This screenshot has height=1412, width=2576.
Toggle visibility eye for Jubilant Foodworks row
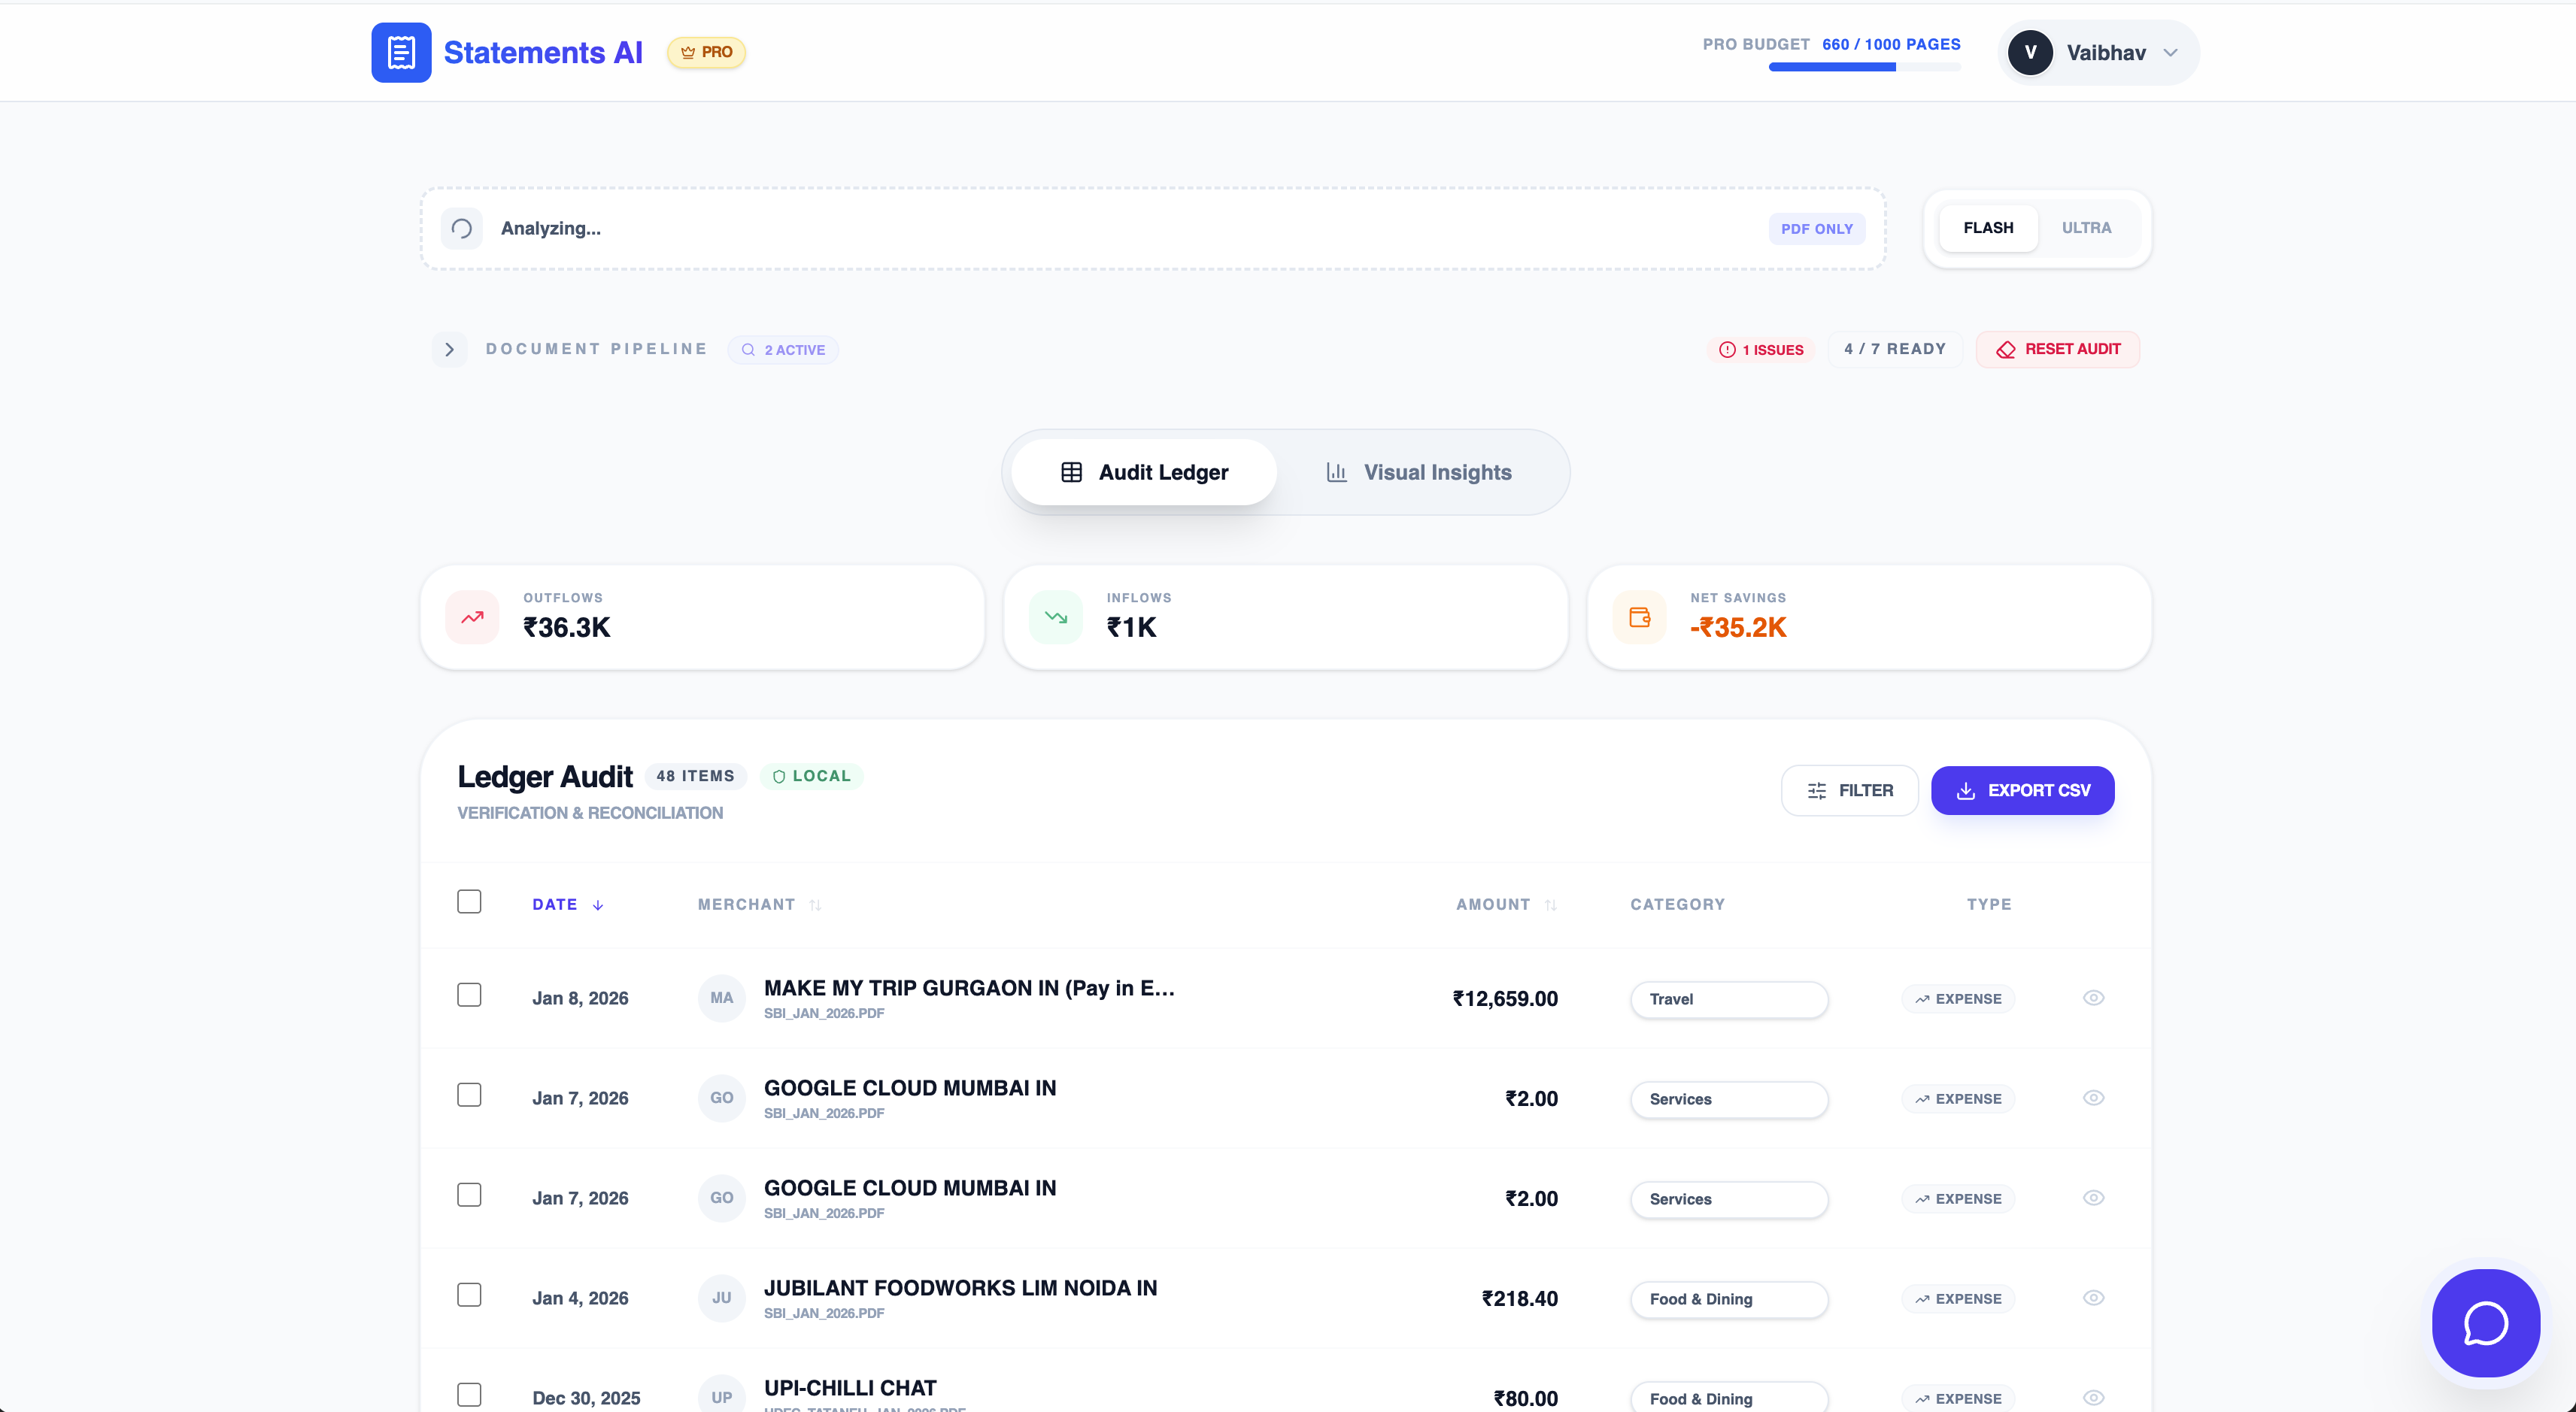(x=2093, y=1297)
